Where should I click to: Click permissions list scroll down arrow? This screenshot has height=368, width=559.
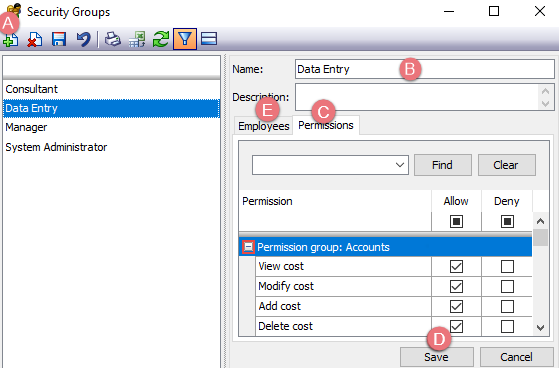540,327
